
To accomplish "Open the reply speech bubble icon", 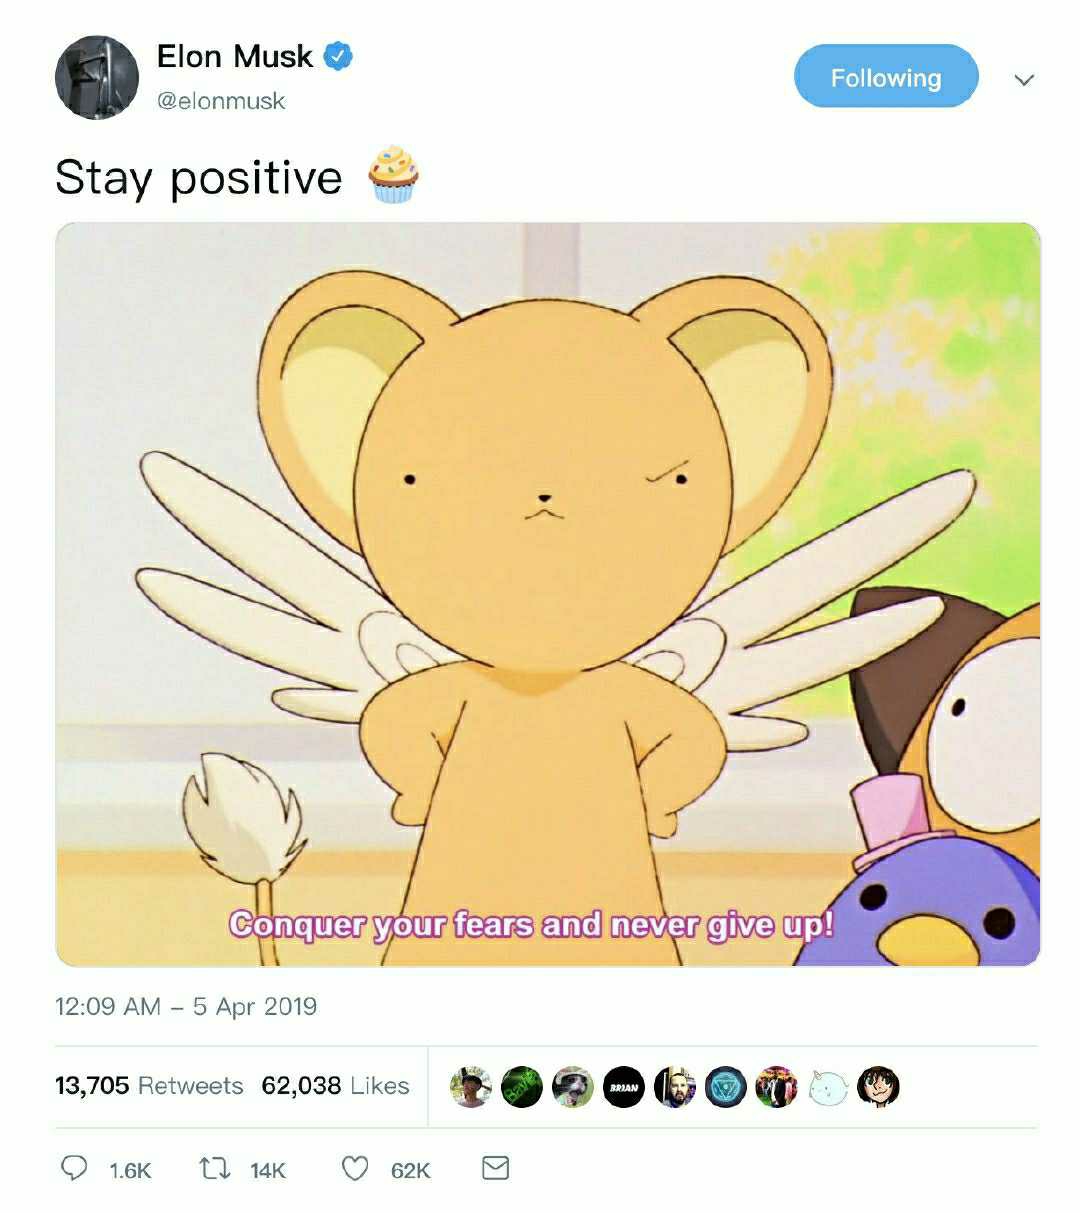I will (x=75, y=1168).
